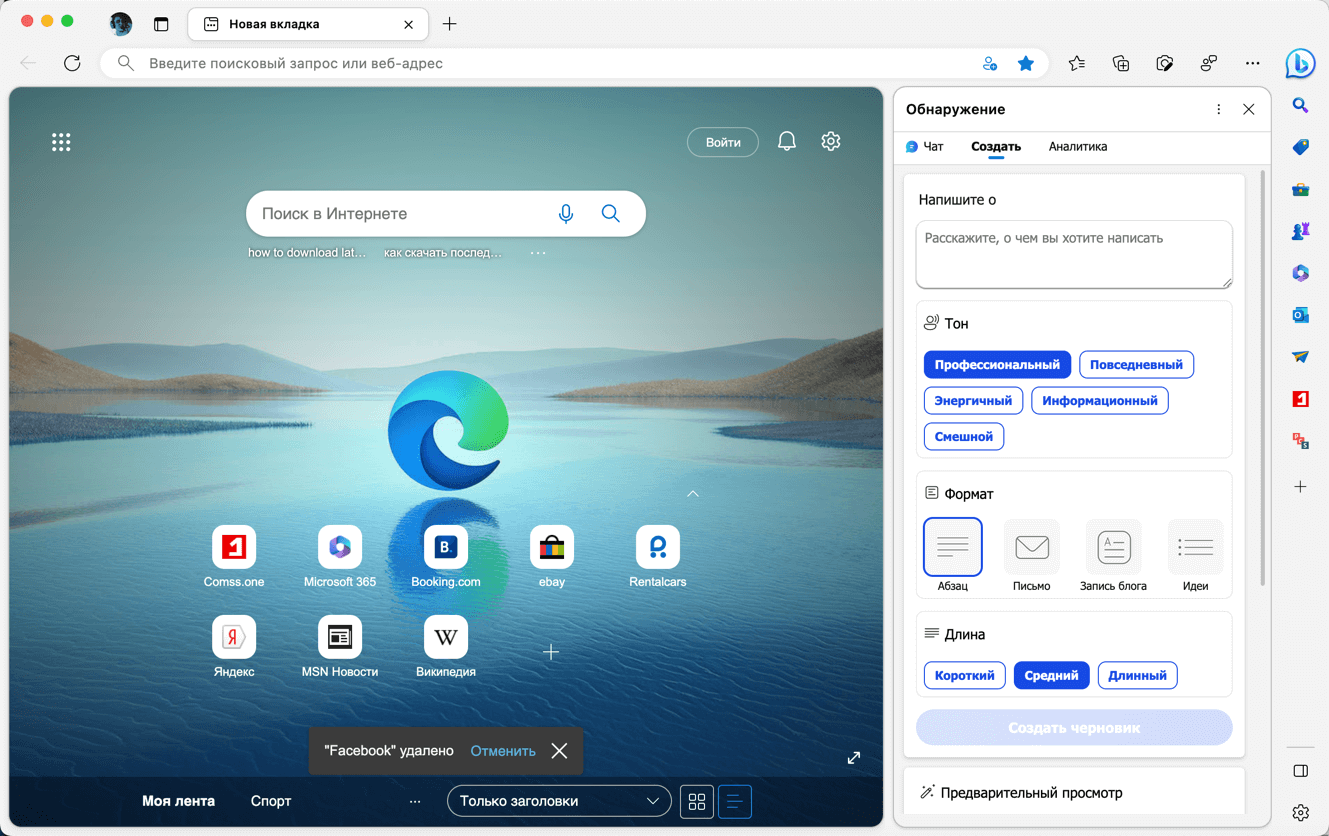The height and width of the screenshot is (836, 1329).
Task: Open the Только заголовки dropdown
Action: (x=558, y=801)
